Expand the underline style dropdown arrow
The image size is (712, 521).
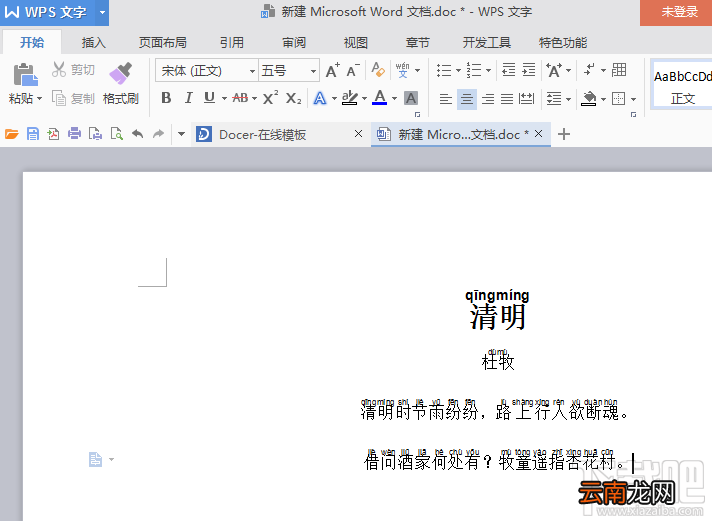pos(224,99)
